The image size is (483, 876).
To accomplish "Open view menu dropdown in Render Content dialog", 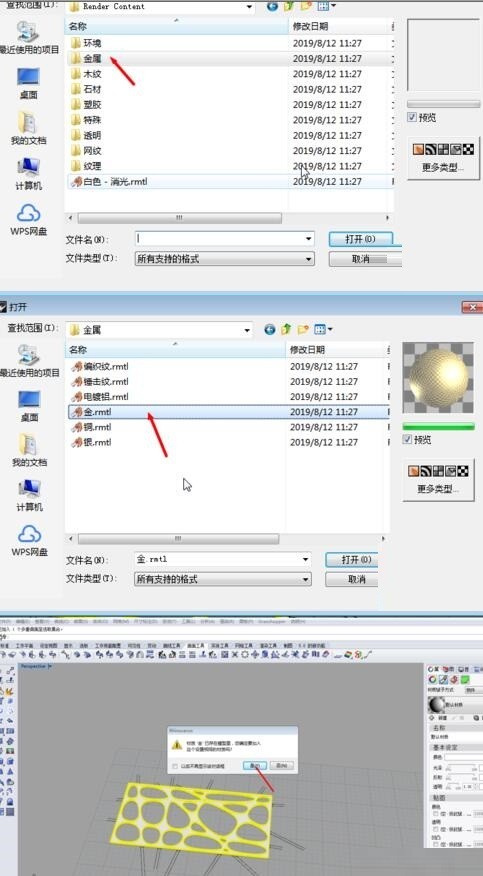I will coord(334,6).
